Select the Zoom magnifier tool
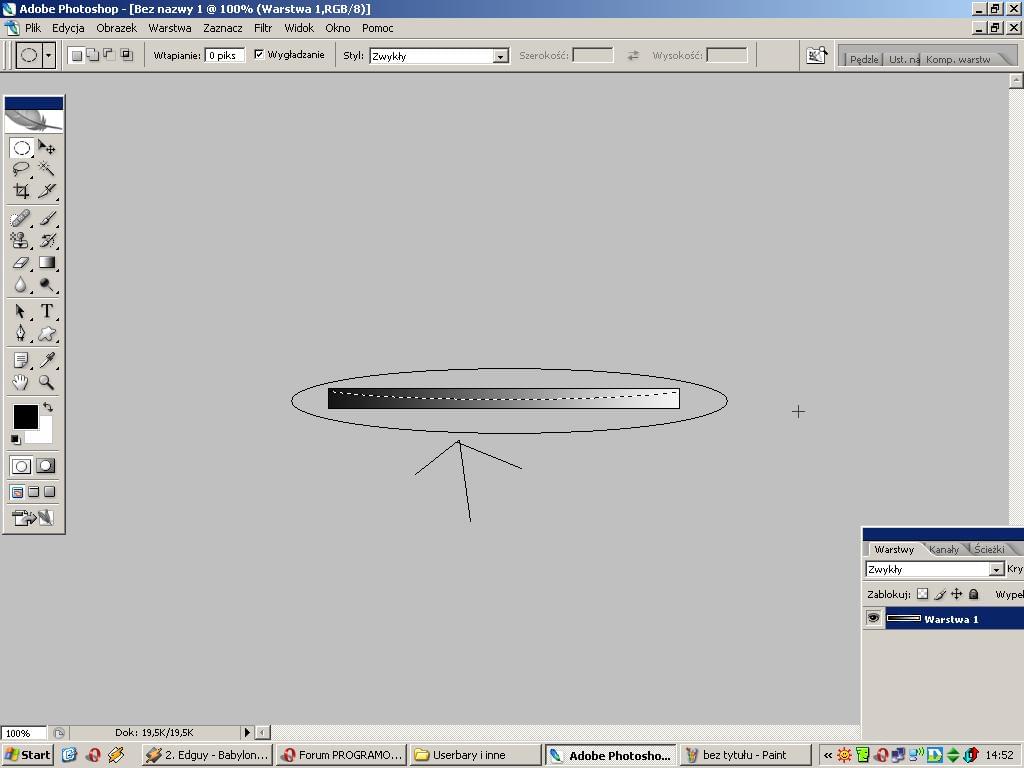1024x768 pixels. point(46,382)
